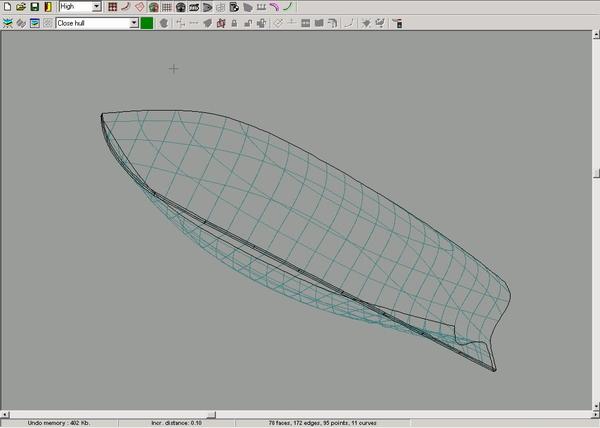This screenshot has height=428, width=600.
Task: Click the gray star with lines icon
Action: [x=380, y=23]
